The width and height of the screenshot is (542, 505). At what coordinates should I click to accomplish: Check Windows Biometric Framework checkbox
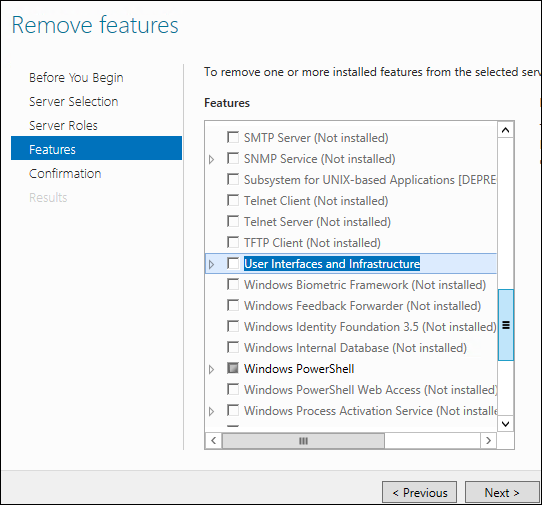pyautogui.click(x=233, y=284)
